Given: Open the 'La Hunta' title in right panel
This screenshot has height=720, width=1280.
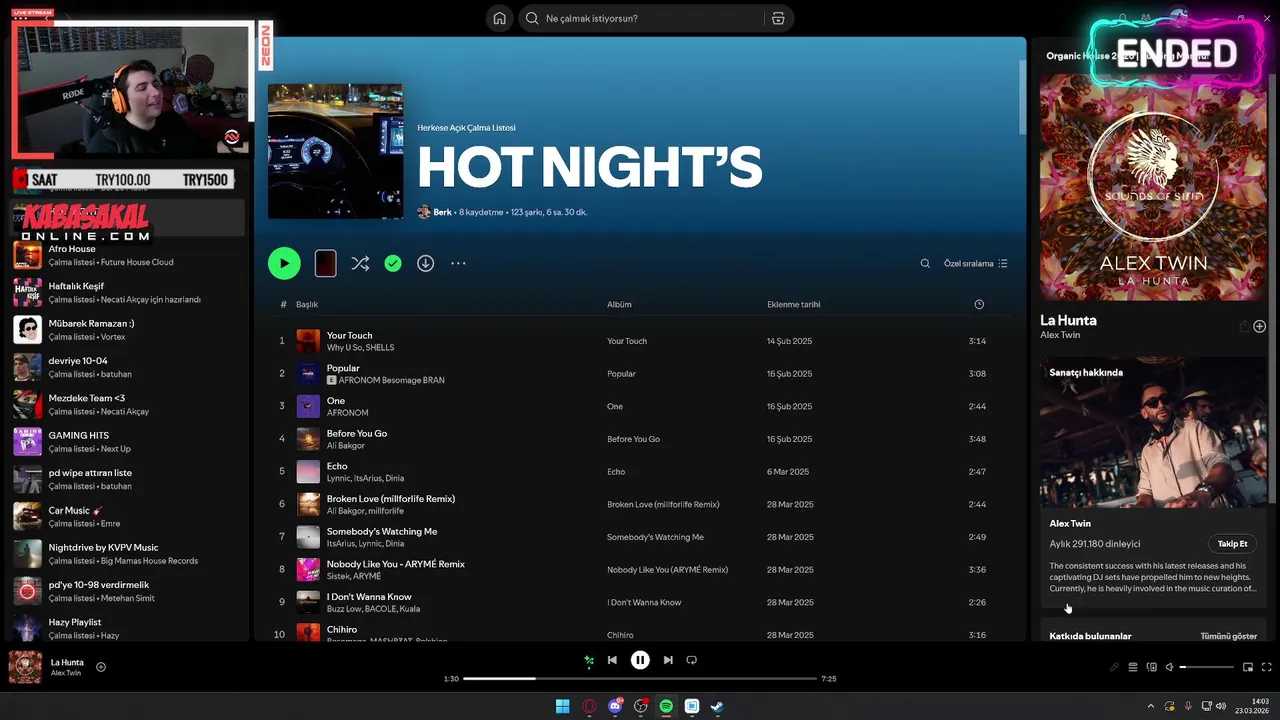Looking at the screenshot, I should pyautogui.click(x=1068, y=320).
